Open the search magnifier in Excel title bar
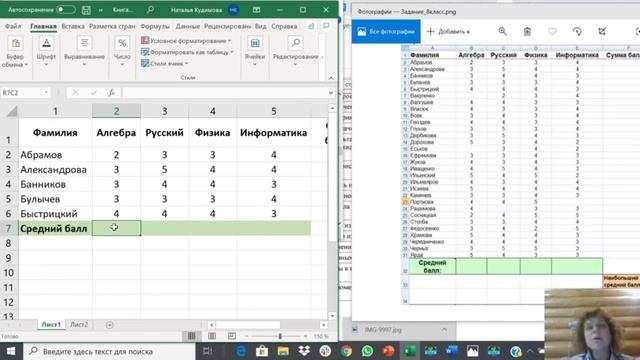640x360 pixels. 150,9
